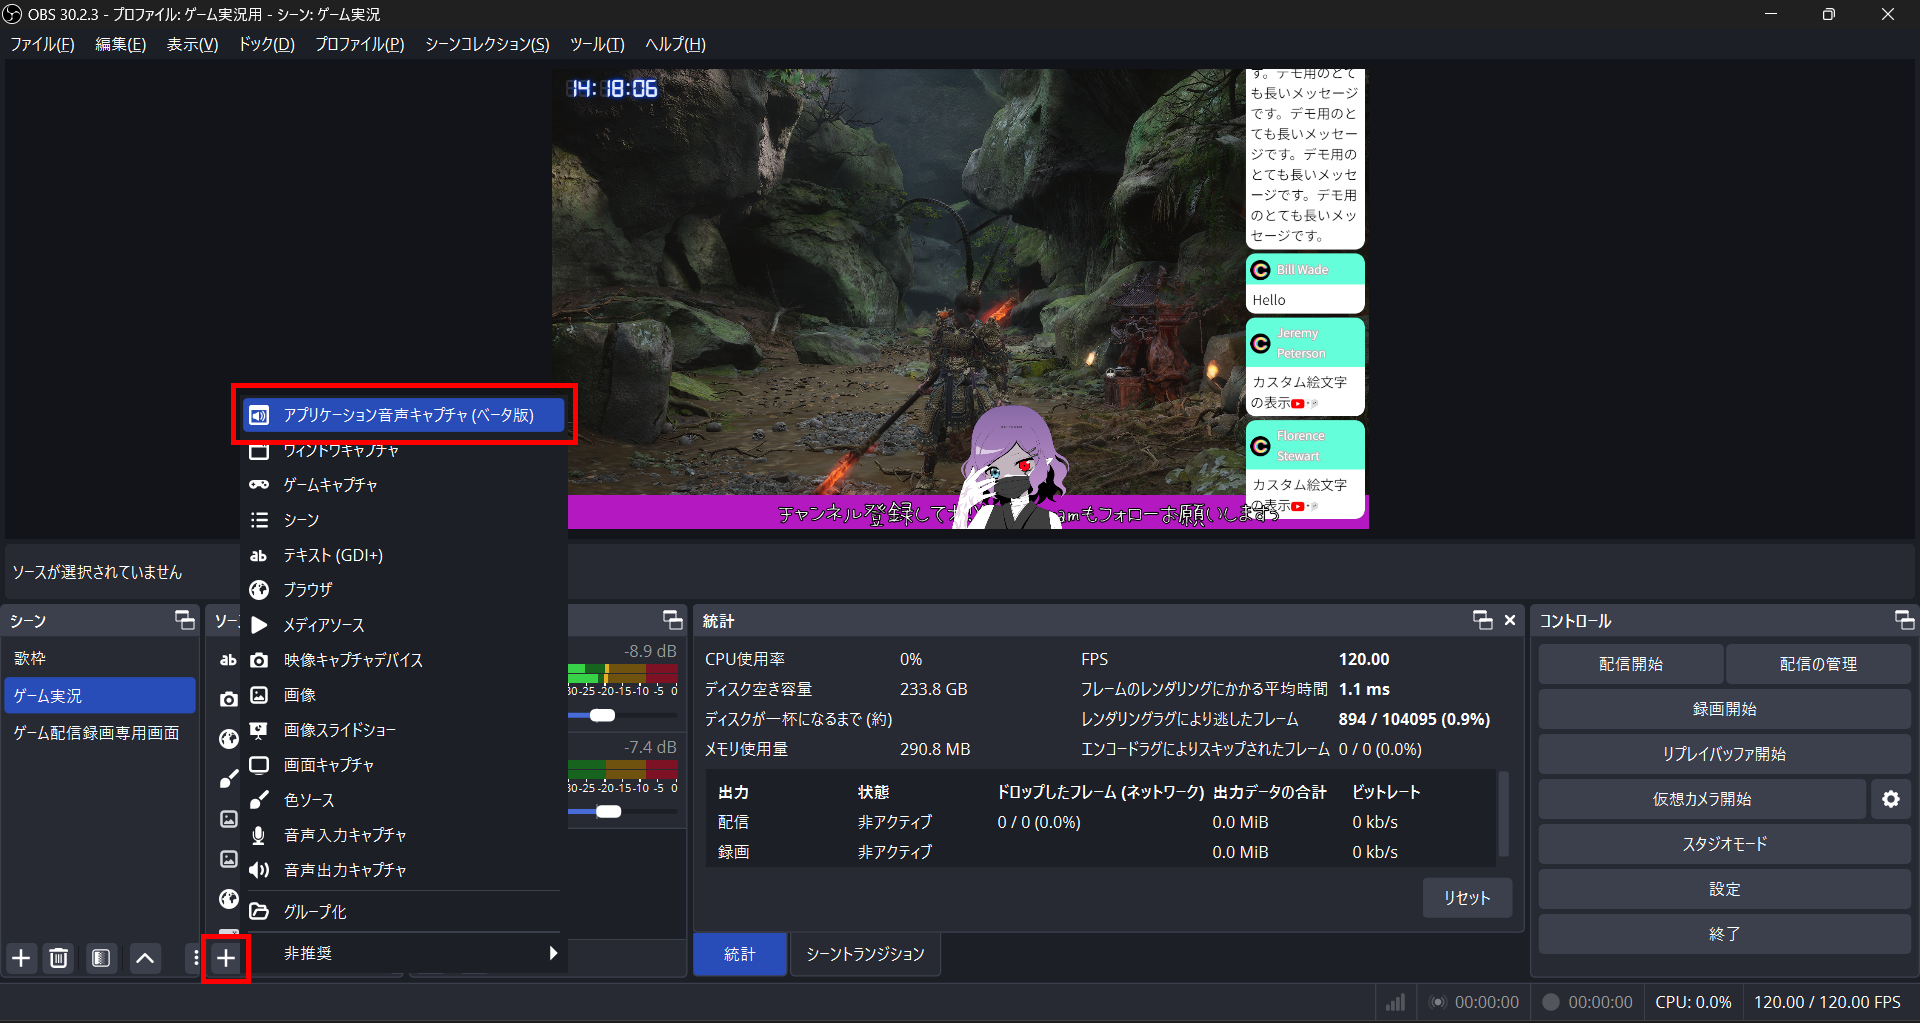Viewport: 1920px width, 1023px height.
Task: Expand the 非推奨 submenu
Action: pyautogui.click(x=404, y=953)
